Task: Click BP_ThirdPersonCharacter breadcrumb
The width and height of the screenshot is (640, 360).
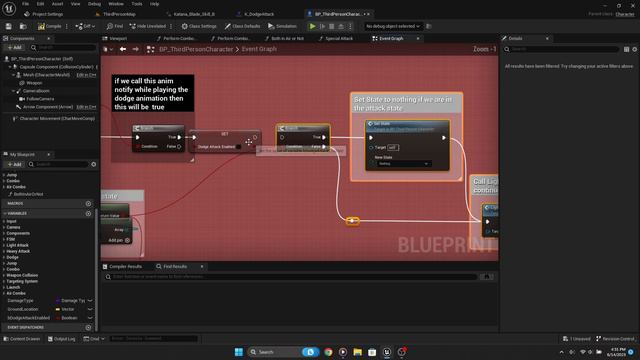Action: pos(196,49)
